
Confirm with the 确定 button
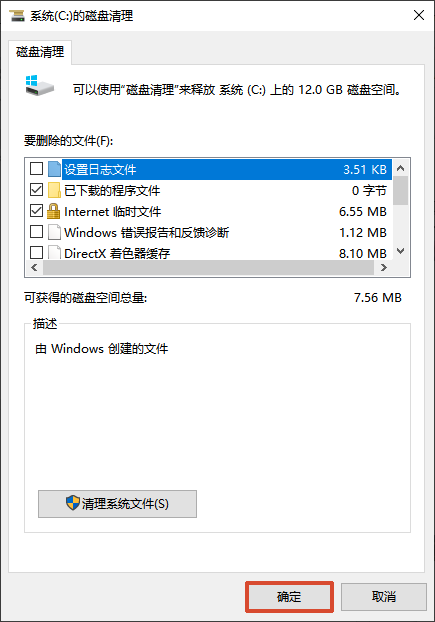(x=289, y=597)
